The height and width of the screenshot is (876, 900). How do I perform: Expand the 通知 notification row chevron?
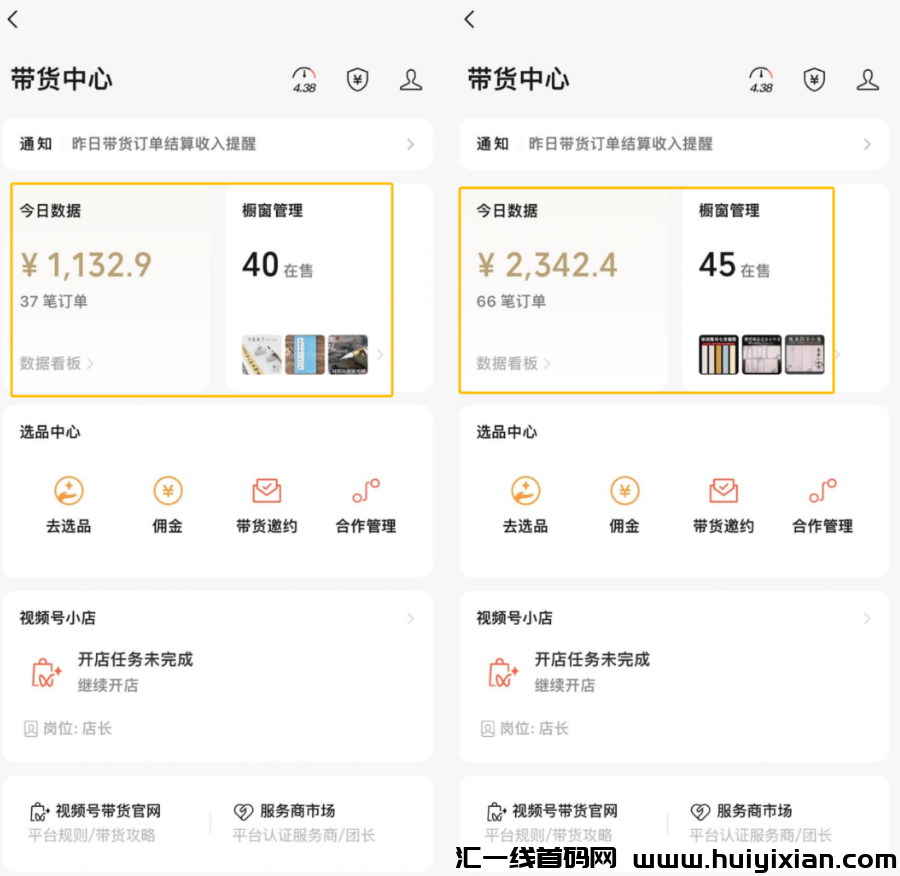(410, 144)
